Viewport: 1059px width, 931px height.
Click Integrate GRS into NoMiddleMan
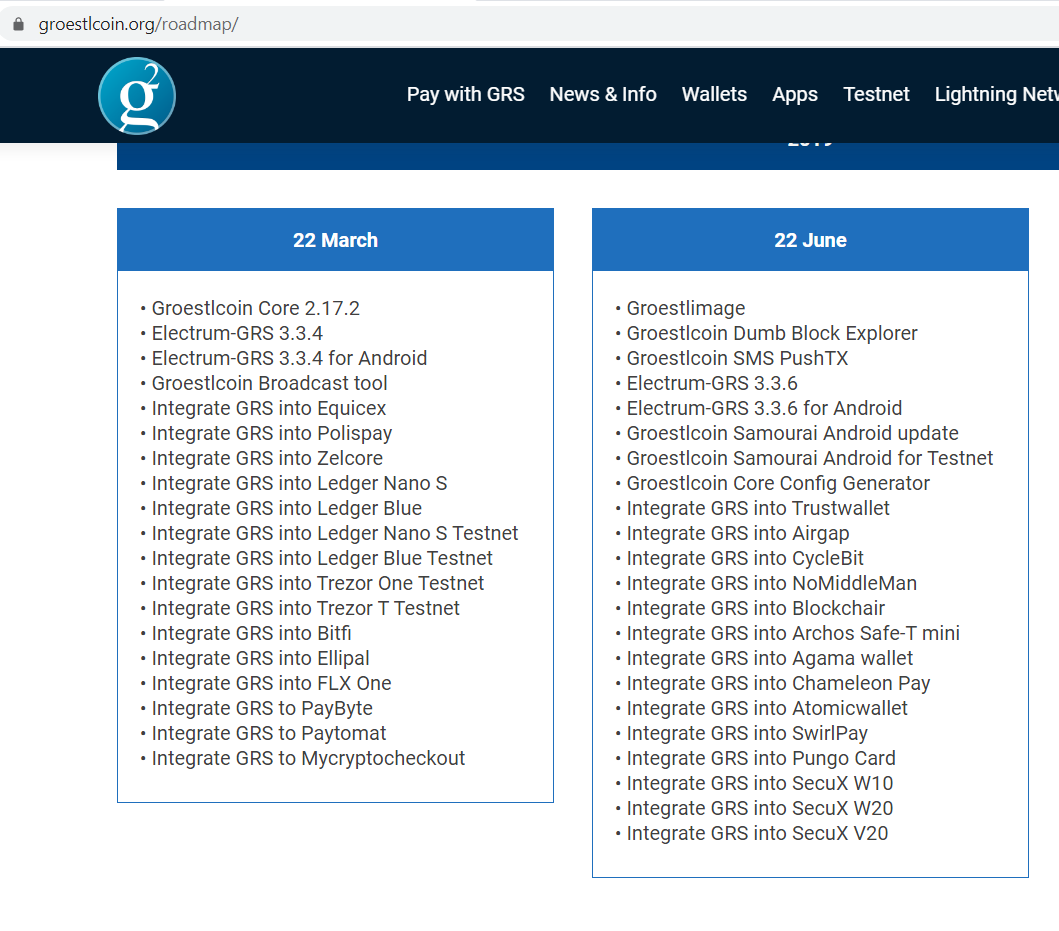point(771,583)
